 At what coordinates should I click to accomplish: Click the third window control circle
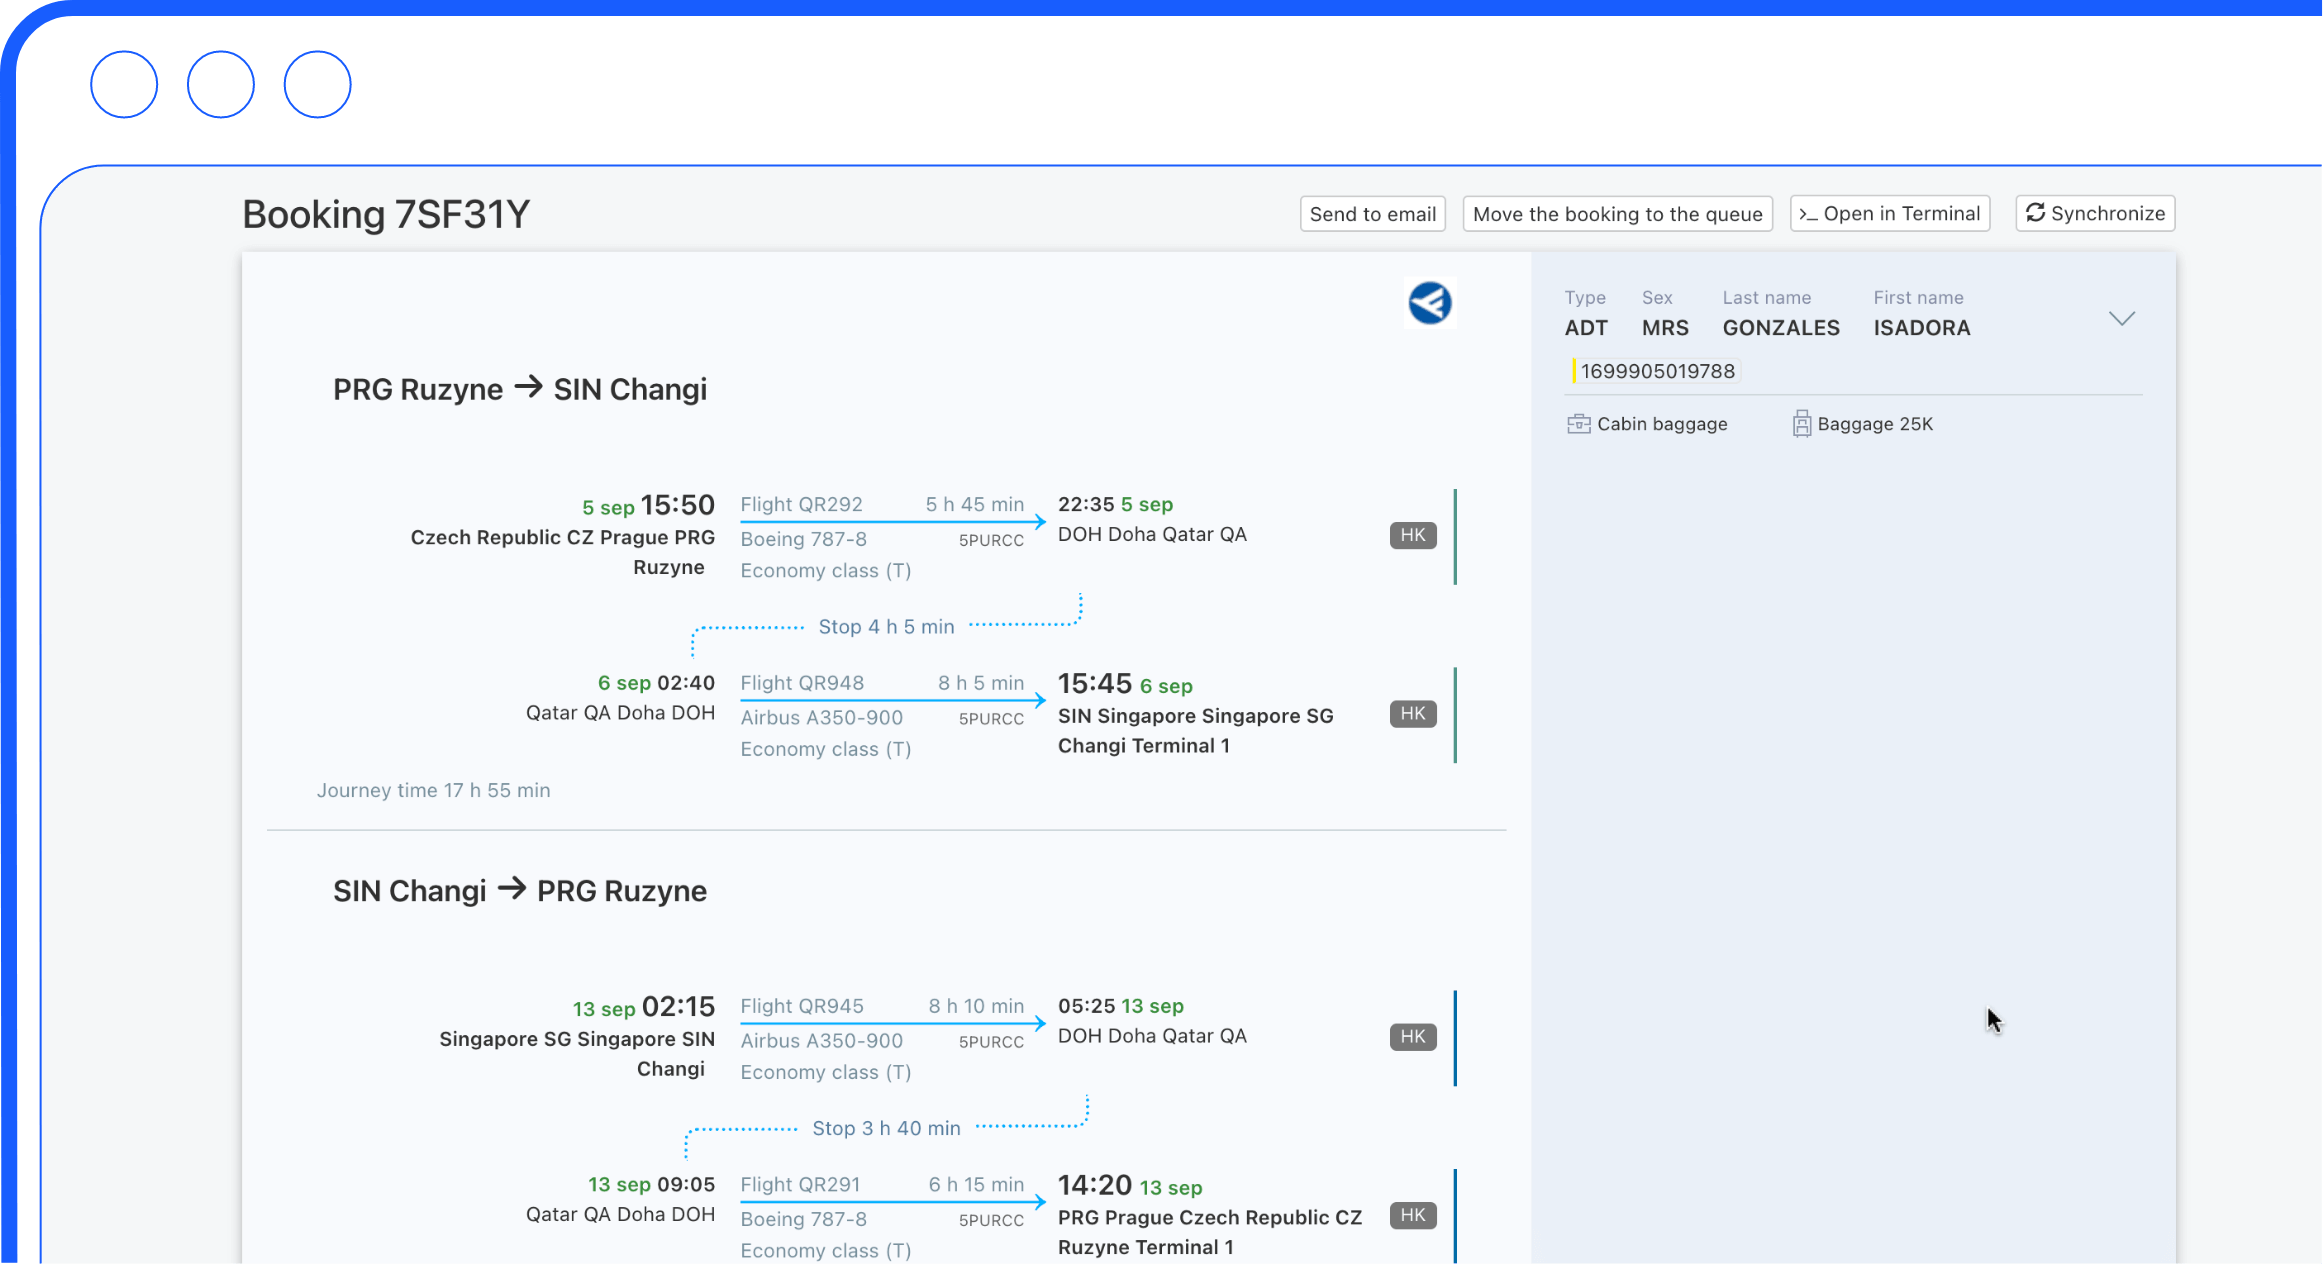(317, 84)
